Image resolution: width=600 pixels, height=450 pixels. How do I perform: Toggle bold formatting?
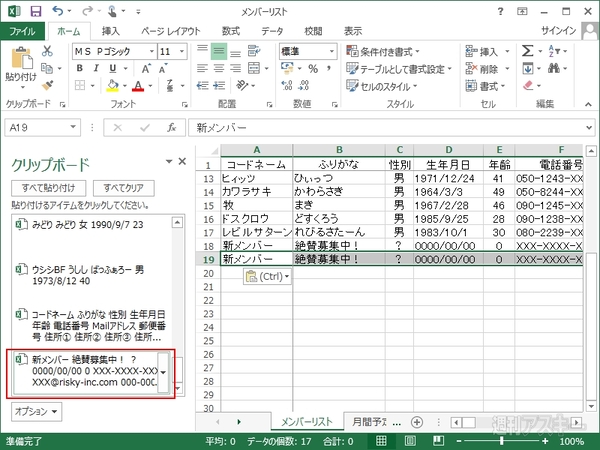pyautogui.click(x=80, y=68)
